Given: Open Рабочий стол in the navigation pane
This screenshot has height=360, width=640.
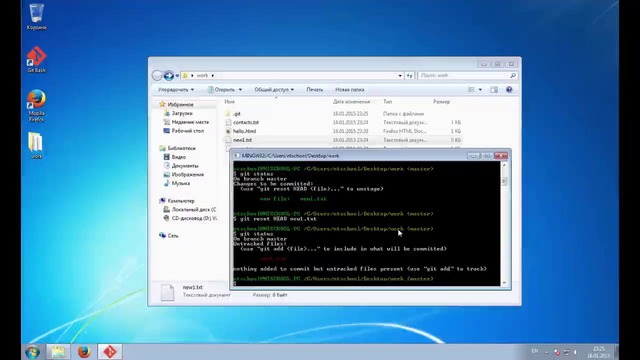Looking at the screenshot, I should [187, 131].
